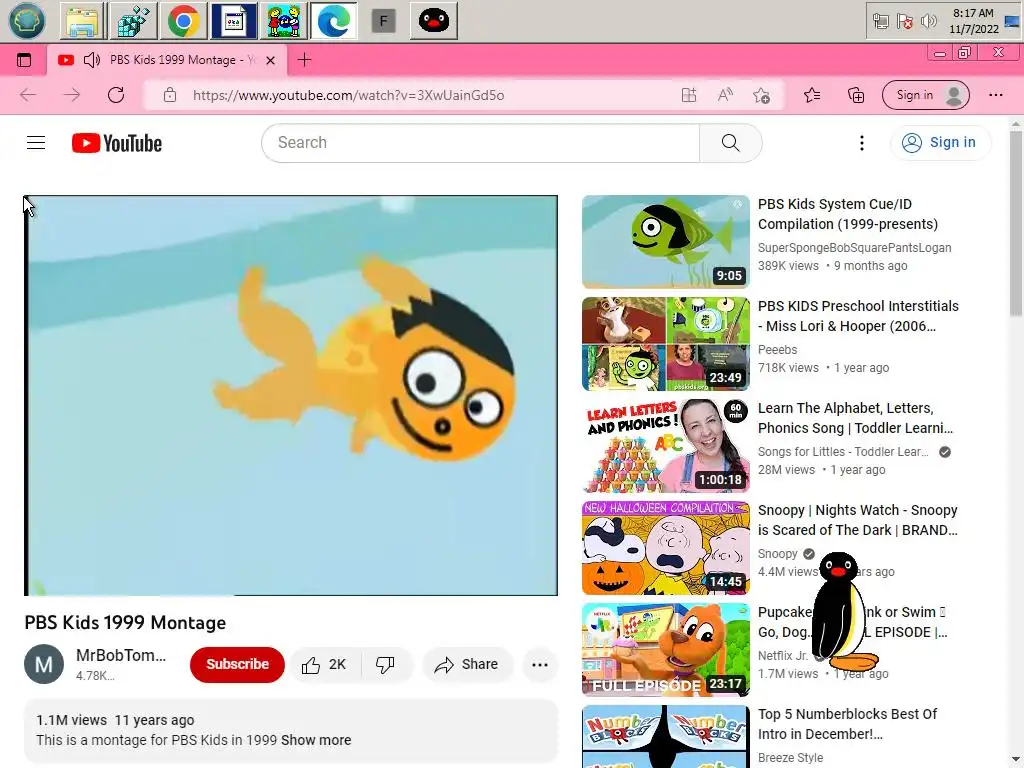Open the green cubes taskbar icon
This screenshot has width=1024, height=768.
click(x=133, y=21)
